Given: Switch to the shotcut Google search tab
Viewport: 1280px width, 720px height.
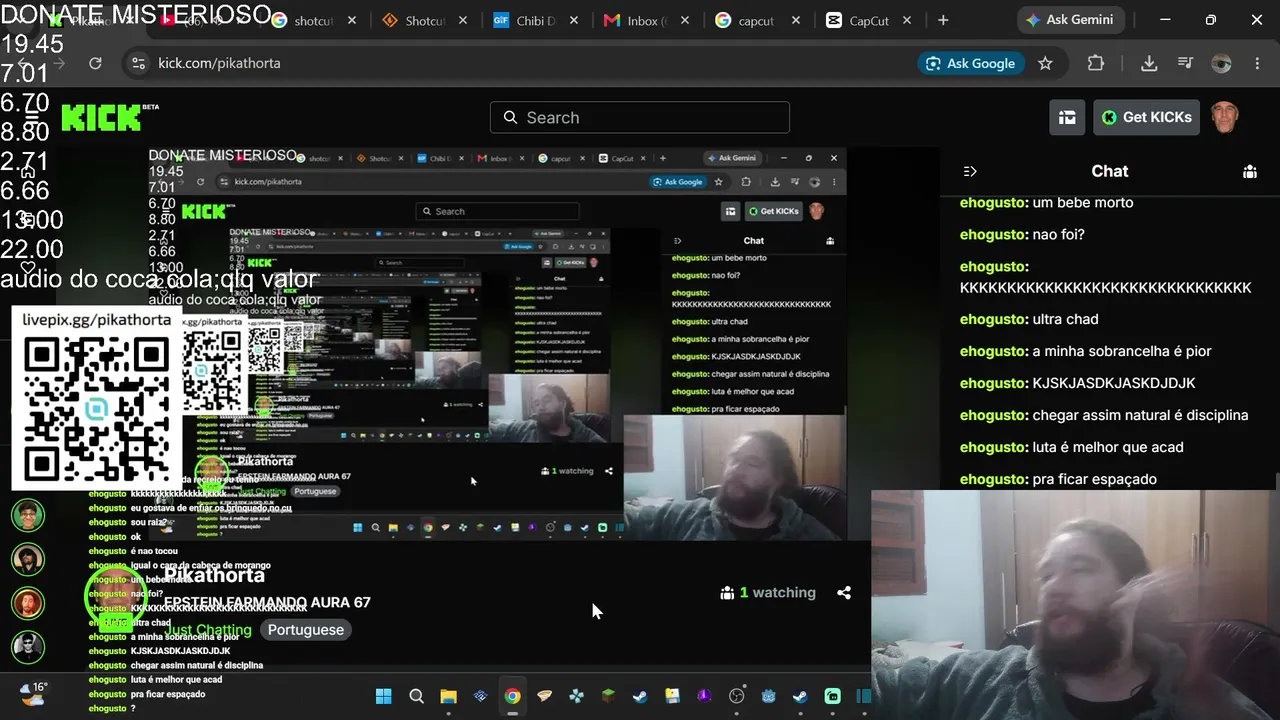Looking at the screenshot, I should point(313,20).
